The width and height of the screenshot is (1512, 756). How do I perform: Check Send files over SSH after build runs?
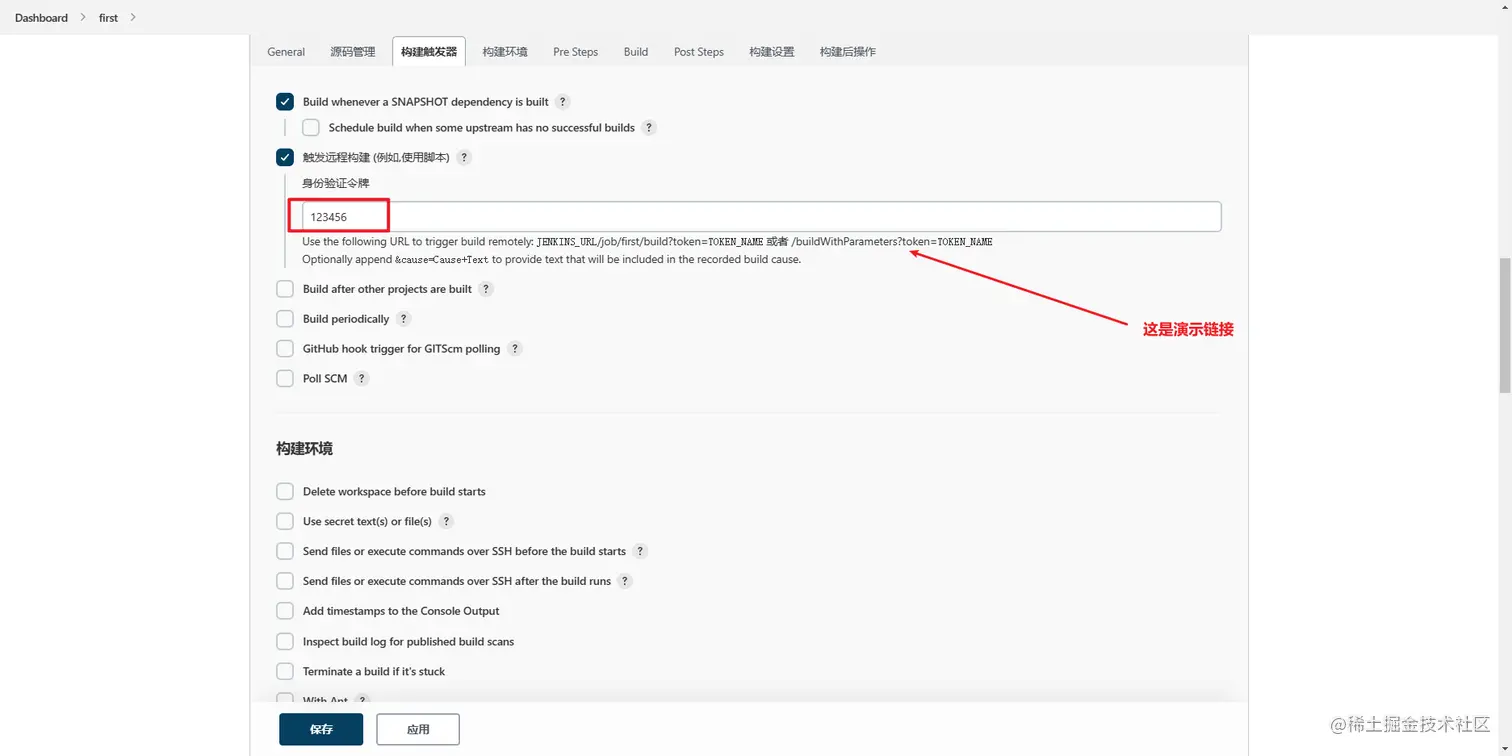tap(285, 581)
